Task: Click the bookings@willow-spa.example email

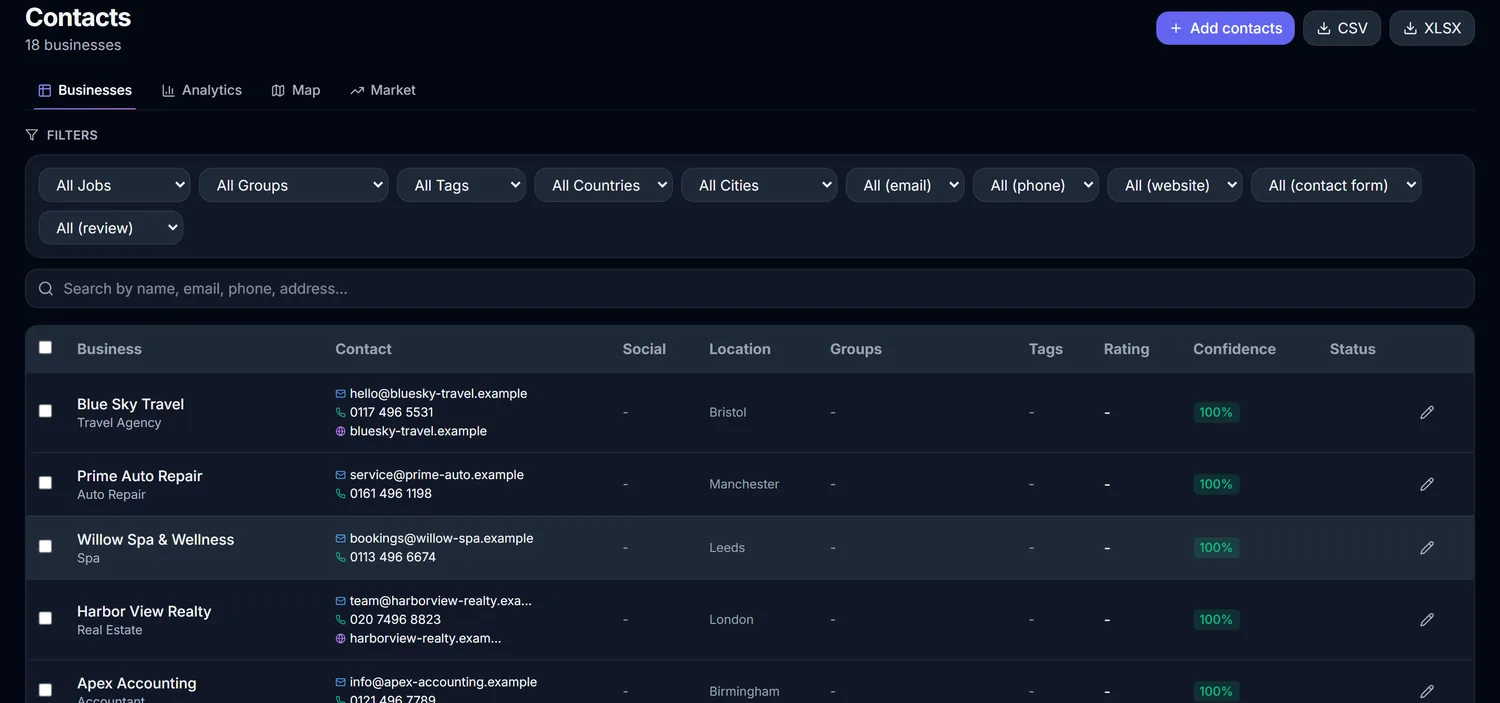Action: [441, 538]
